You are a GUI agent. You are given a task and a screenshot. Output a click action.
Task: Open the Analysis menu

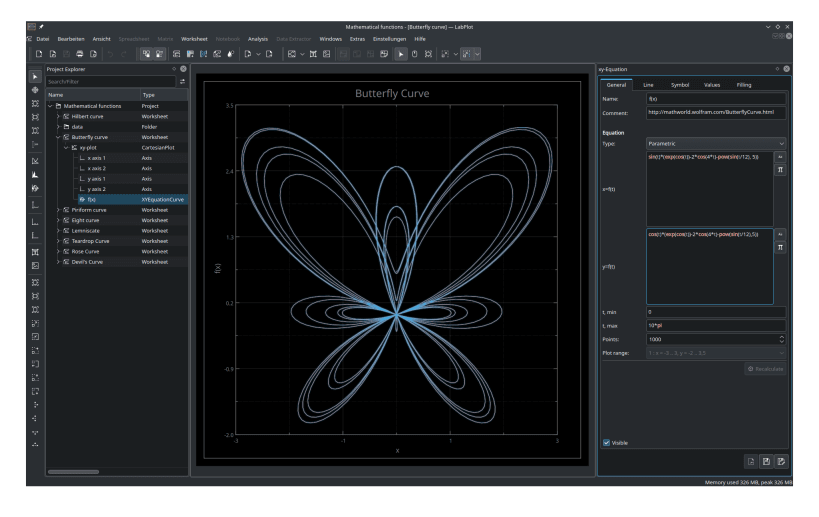pos(258,38)
